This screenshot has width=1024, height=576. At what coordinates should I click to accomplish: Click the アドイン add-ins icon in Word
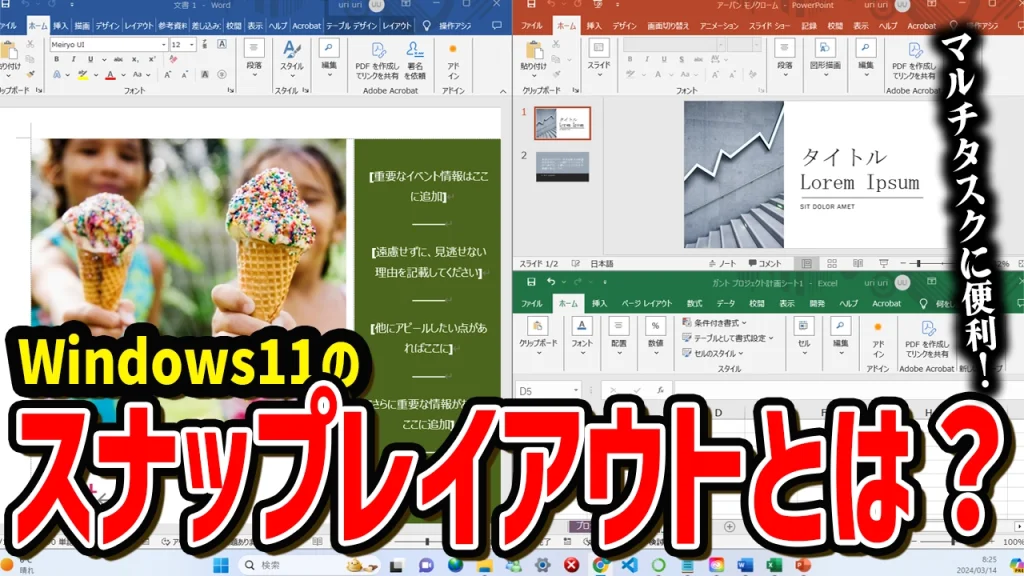pyautogui.click(x=453, y=51)
